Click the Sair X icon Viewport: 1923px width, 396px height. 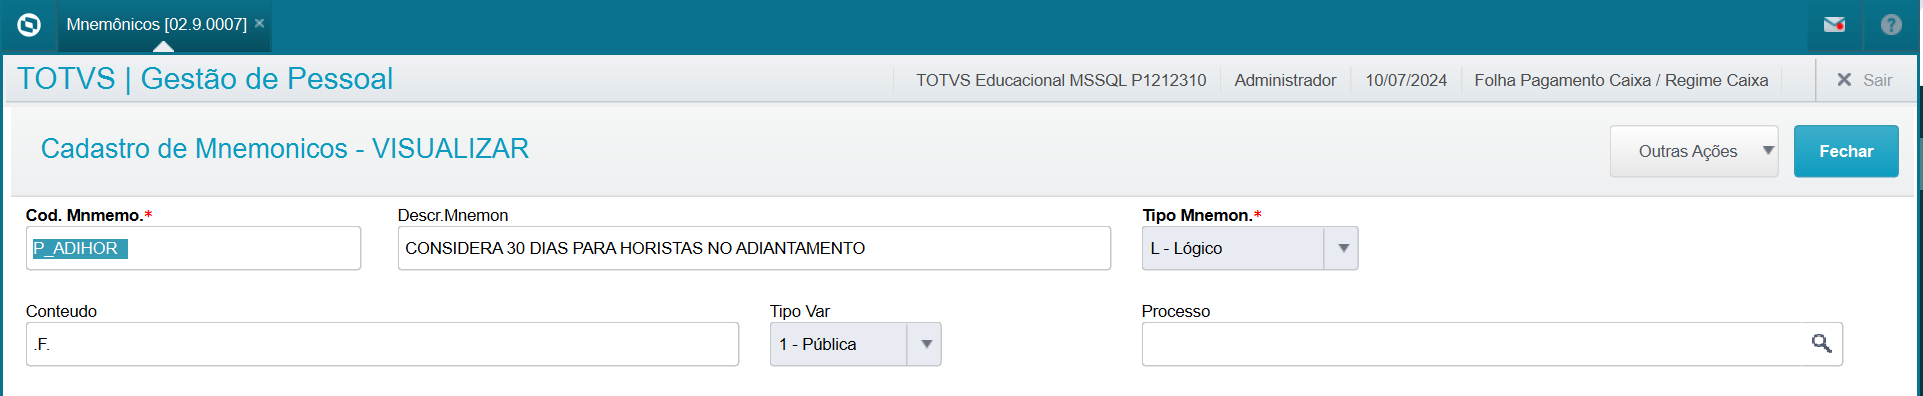[1844, 80]
